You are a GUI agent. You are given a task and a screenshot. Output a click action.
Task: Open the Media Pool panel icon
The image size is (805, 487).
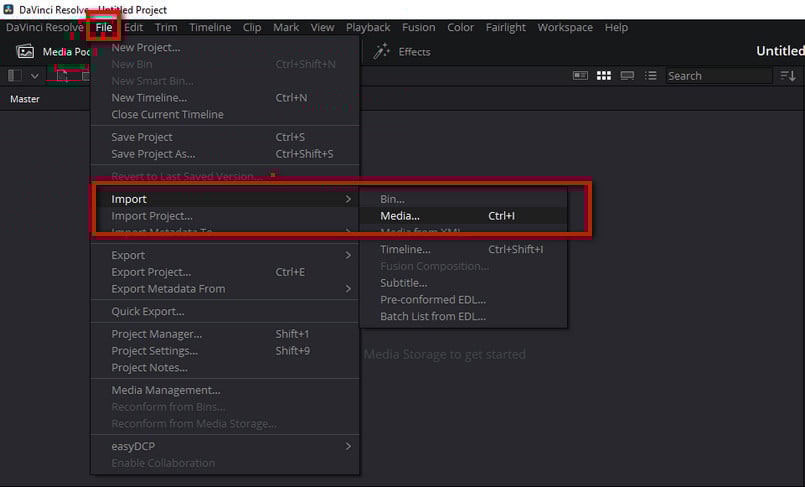[x=25, y=52]
